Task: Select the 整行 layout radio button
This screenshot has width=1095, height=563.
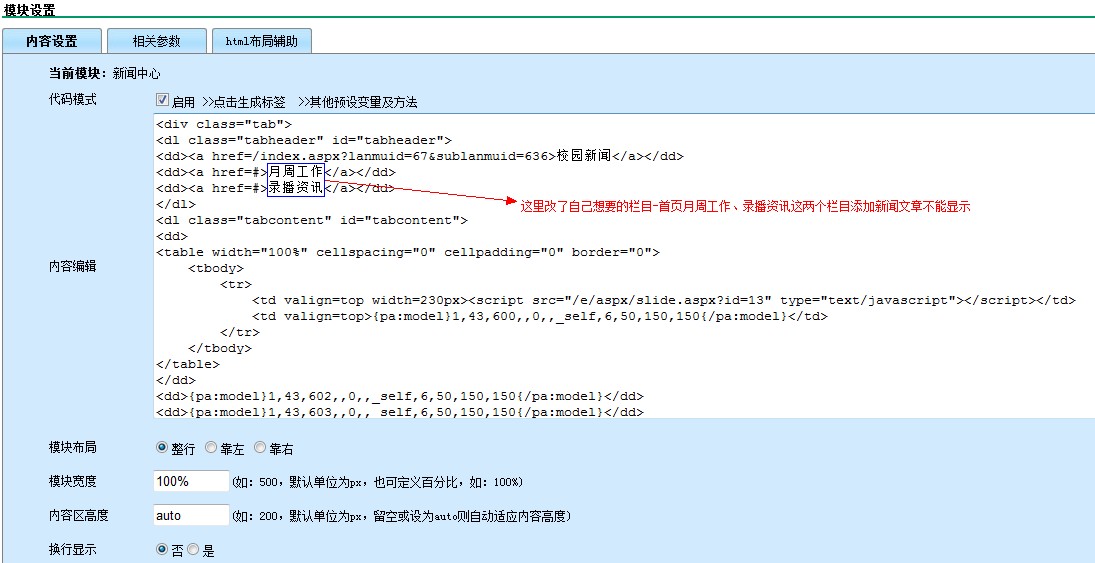Action: pyautogui.click(x=162, y=448)
